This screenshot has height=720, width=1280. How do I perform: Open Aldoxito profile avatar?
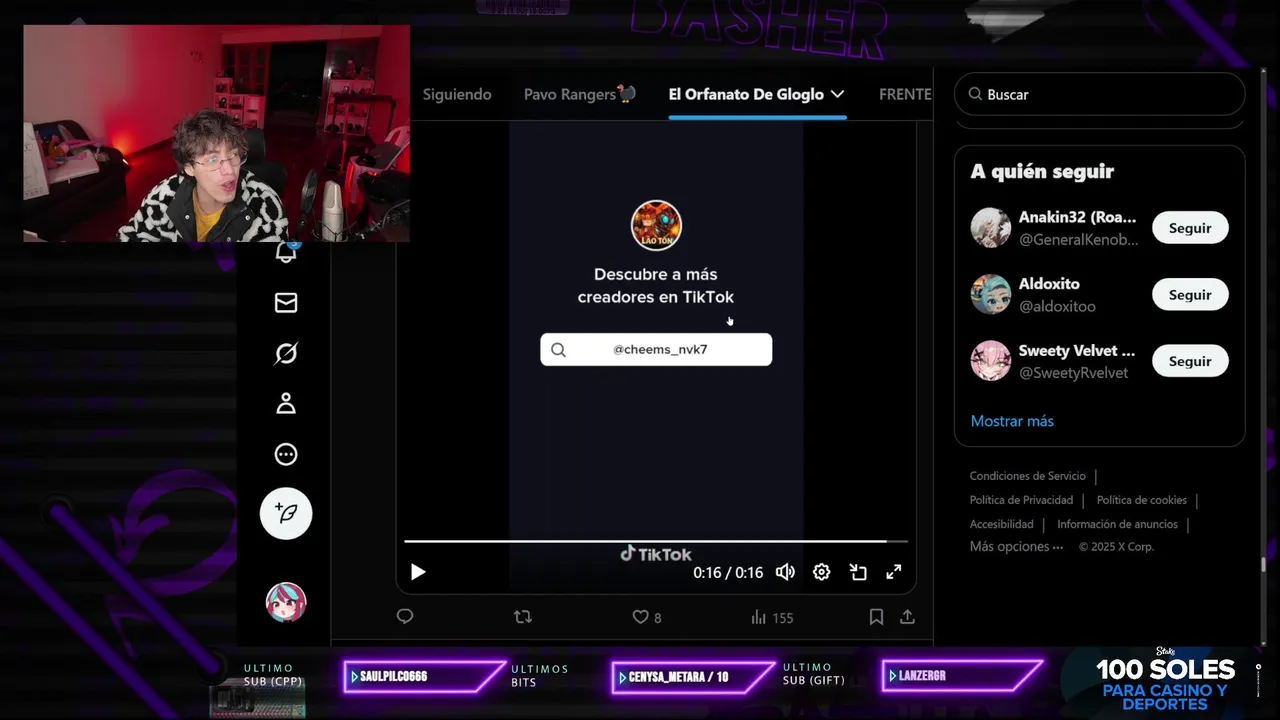pyautogui.click(x=991, y=294)
